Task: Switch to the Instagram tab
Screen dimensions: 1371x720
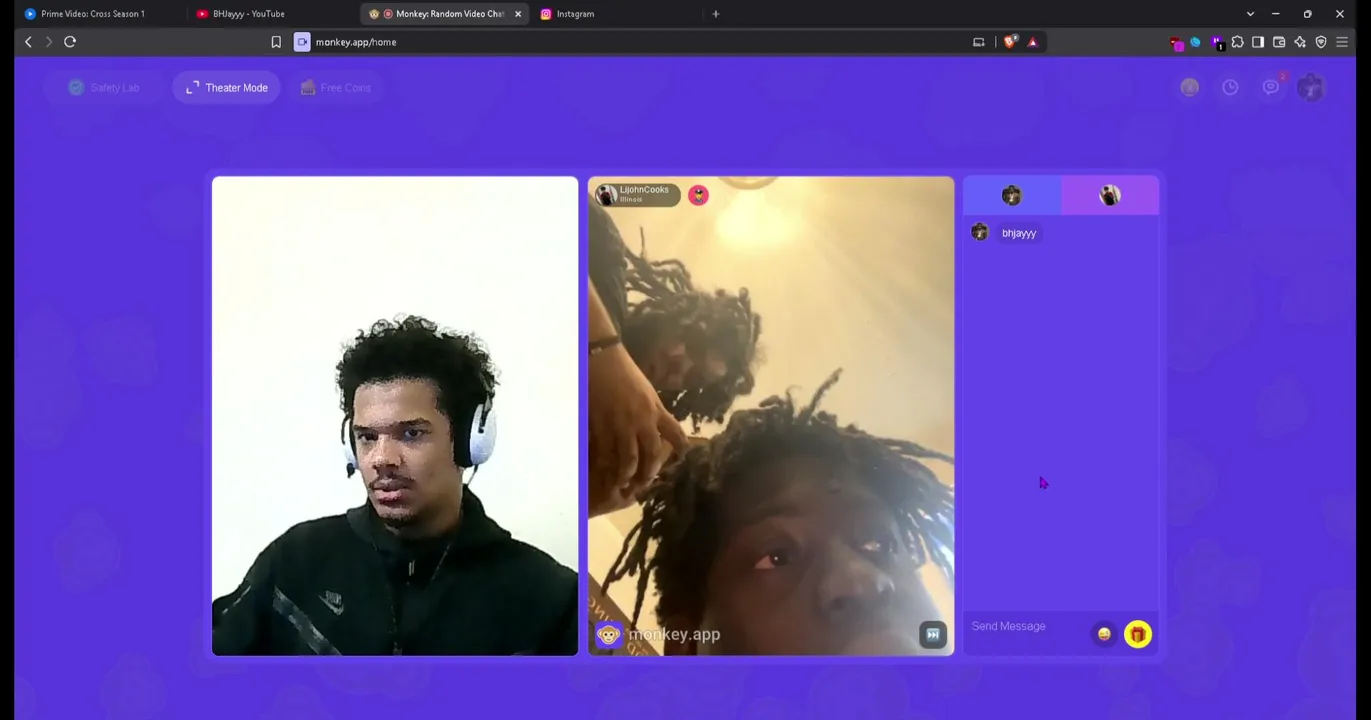Action: (575, 14)
